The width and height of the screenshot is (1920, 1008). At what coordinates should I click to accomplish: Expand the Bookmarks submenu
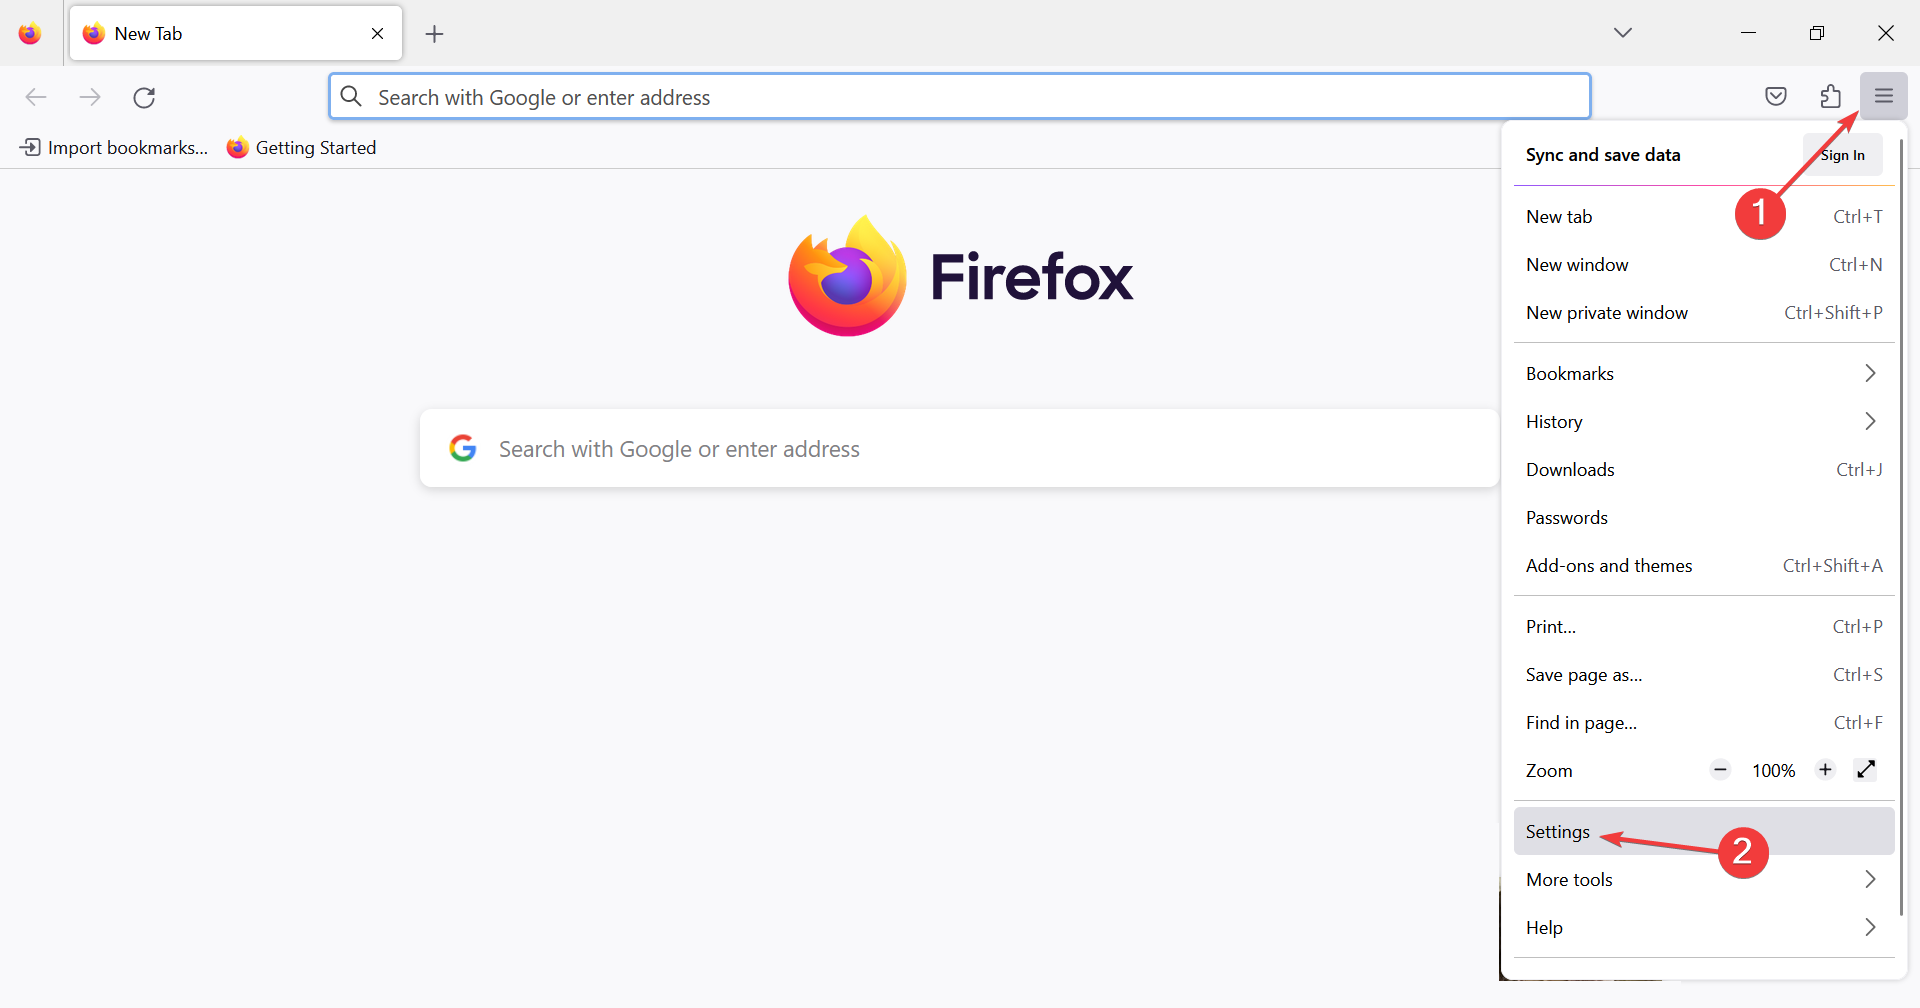tap(1704, 374)
